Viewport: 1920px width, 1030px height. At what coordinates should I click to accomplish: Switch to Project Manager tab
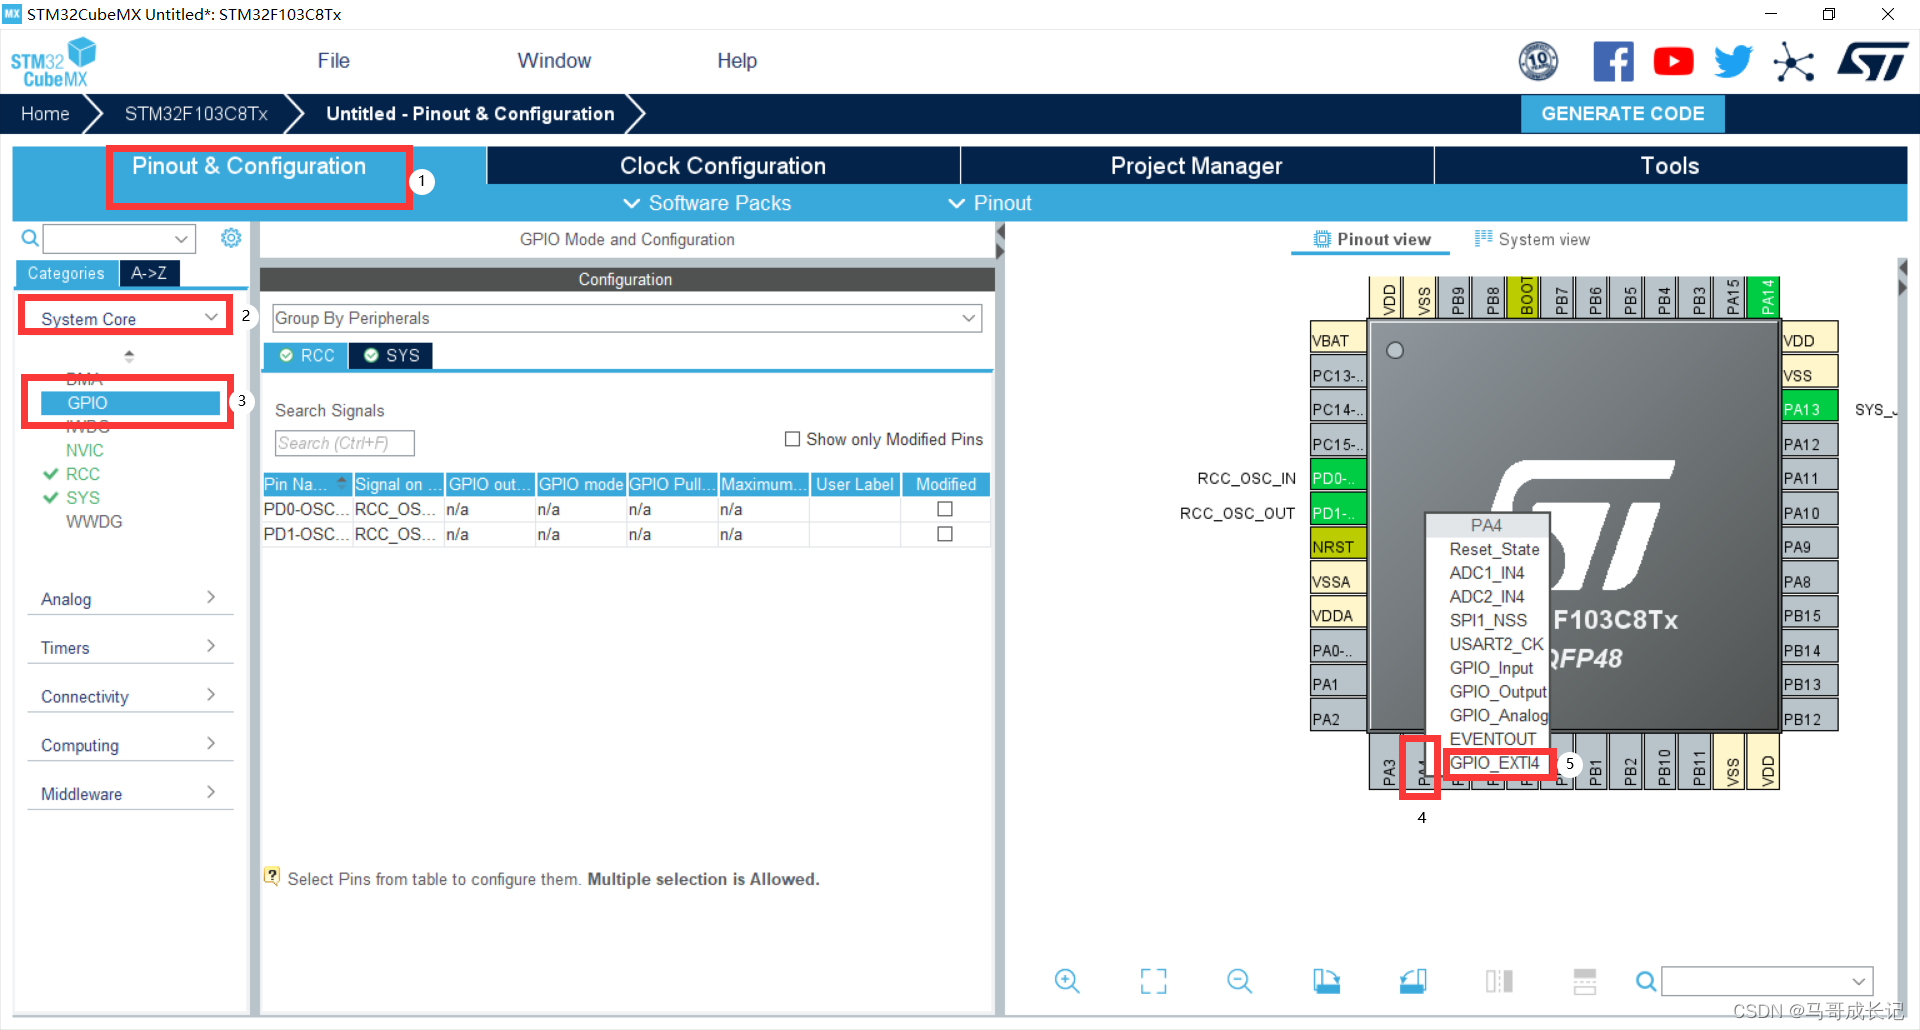[1196, 165]
